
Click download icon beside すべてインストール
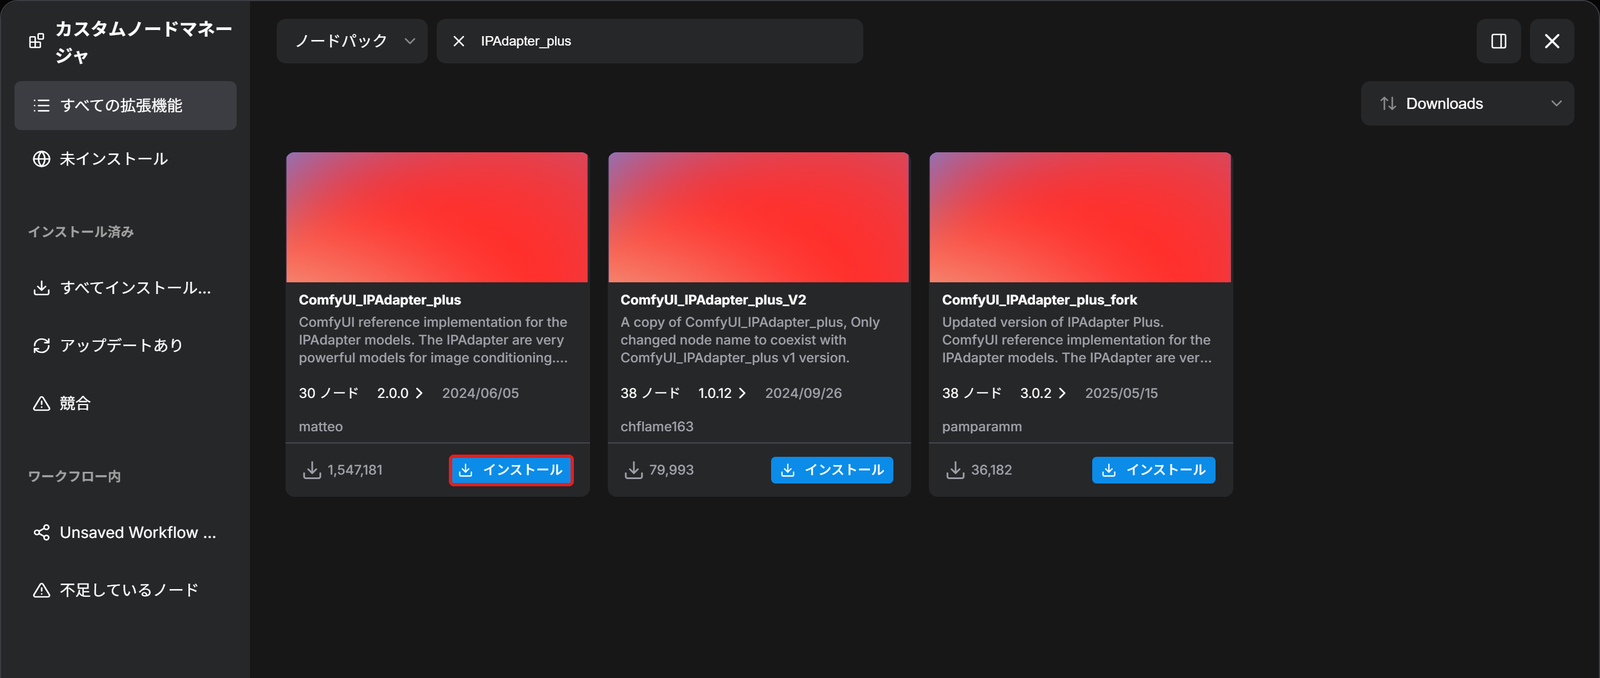(x=41, y=288)
